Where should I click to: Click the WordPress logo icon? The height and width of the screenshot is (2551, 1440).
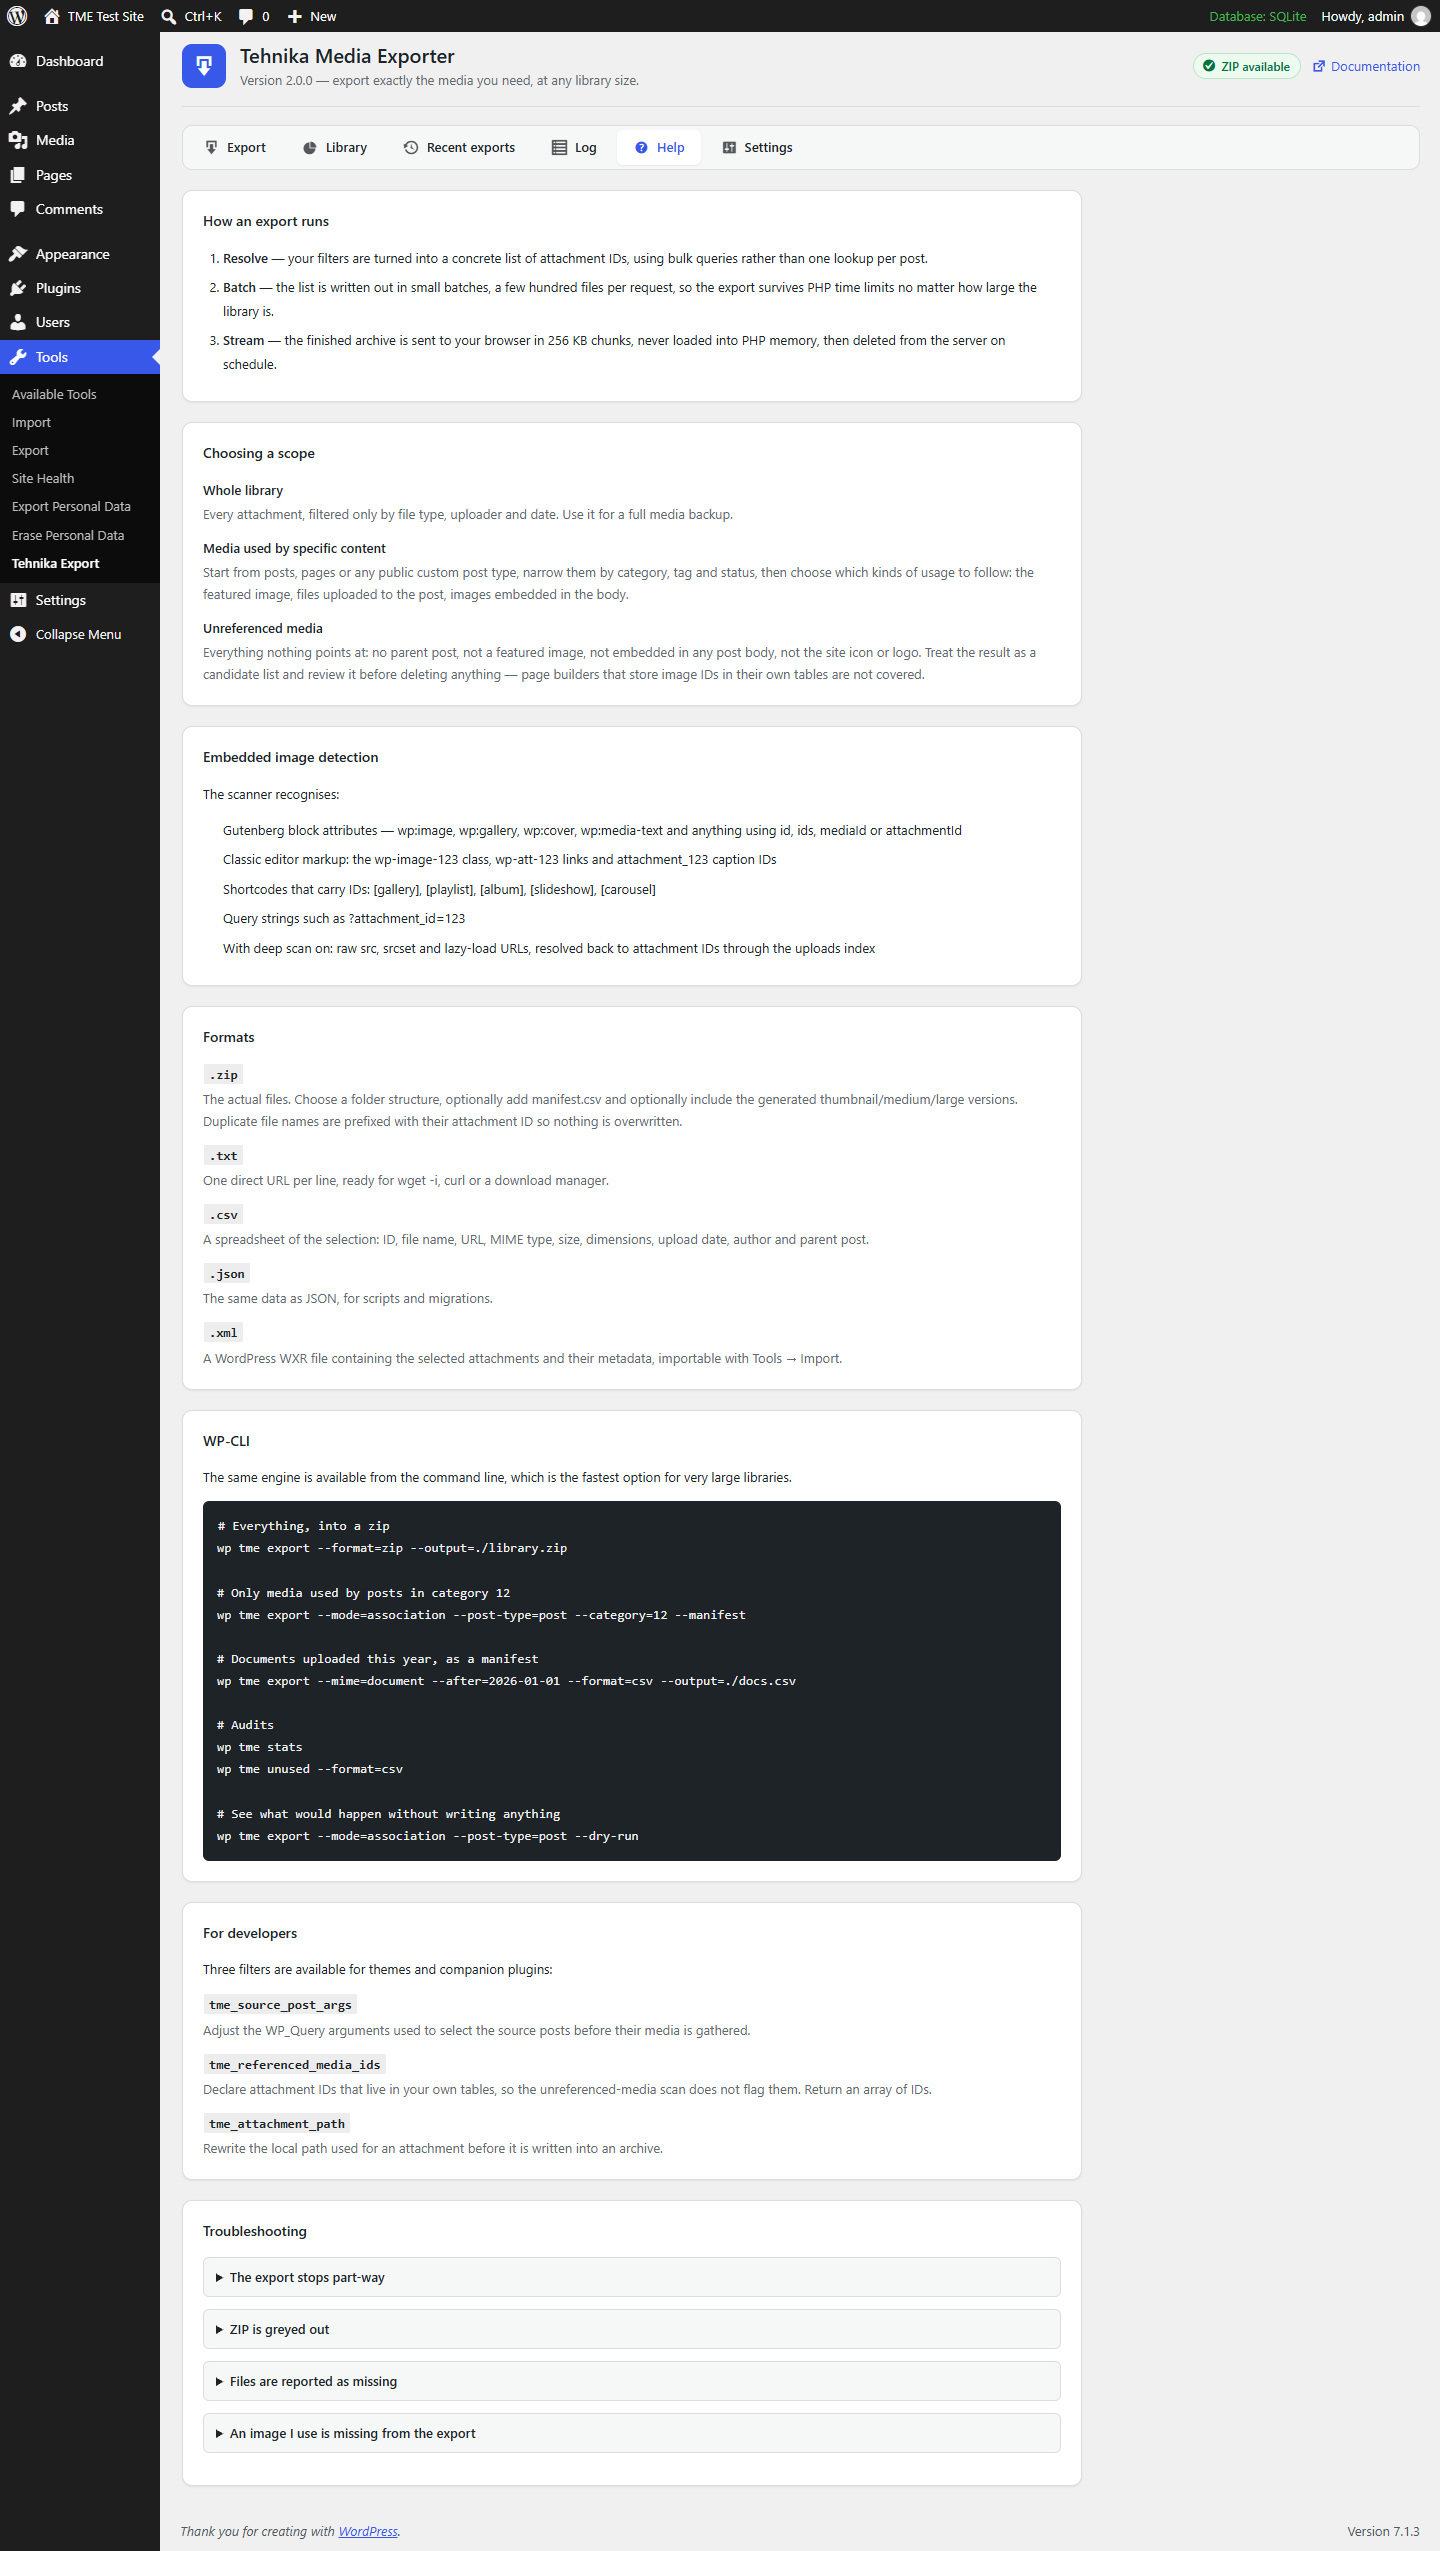point(17,16)
